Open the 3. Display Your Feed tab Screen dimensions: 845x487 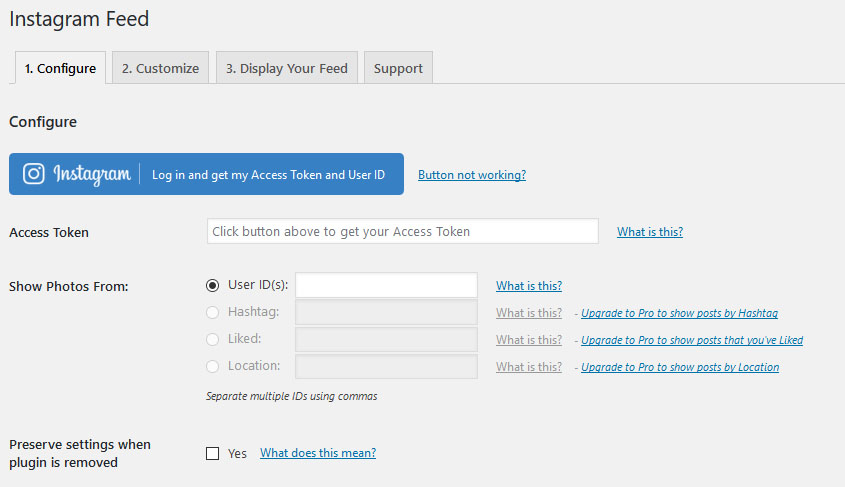pos(287,68)
